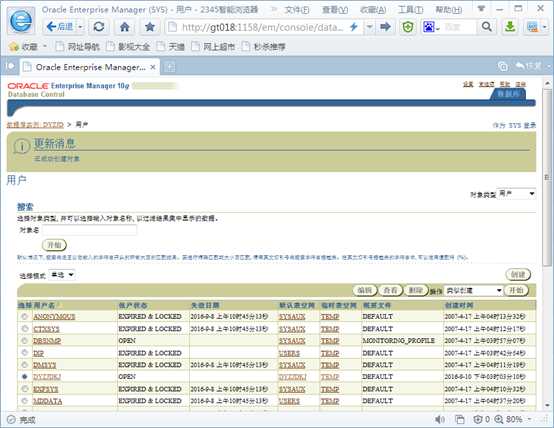The image size is (554, 428).
Task: Click the refresh page icon
Action: point(99,27)
